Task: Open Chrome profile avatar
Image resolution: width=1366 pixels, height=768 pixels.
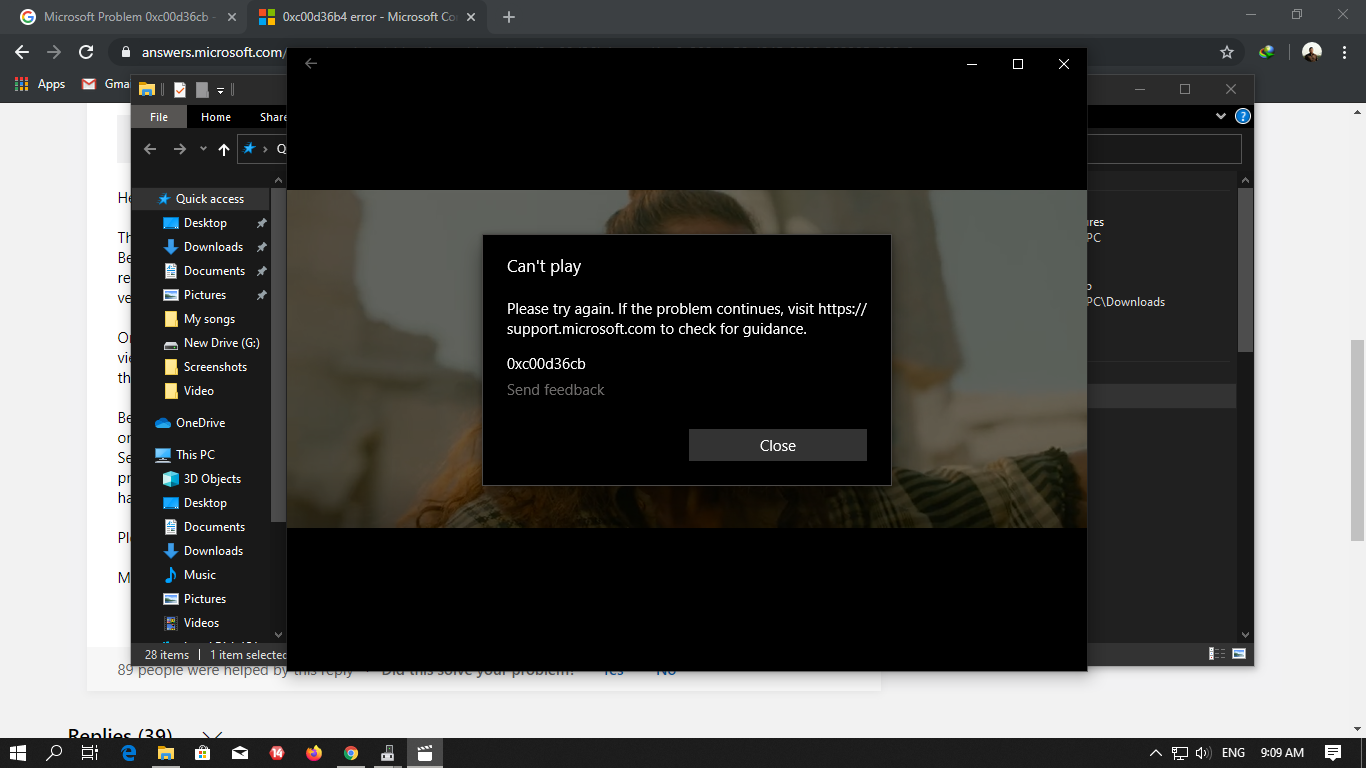Action: [1313, 52]
